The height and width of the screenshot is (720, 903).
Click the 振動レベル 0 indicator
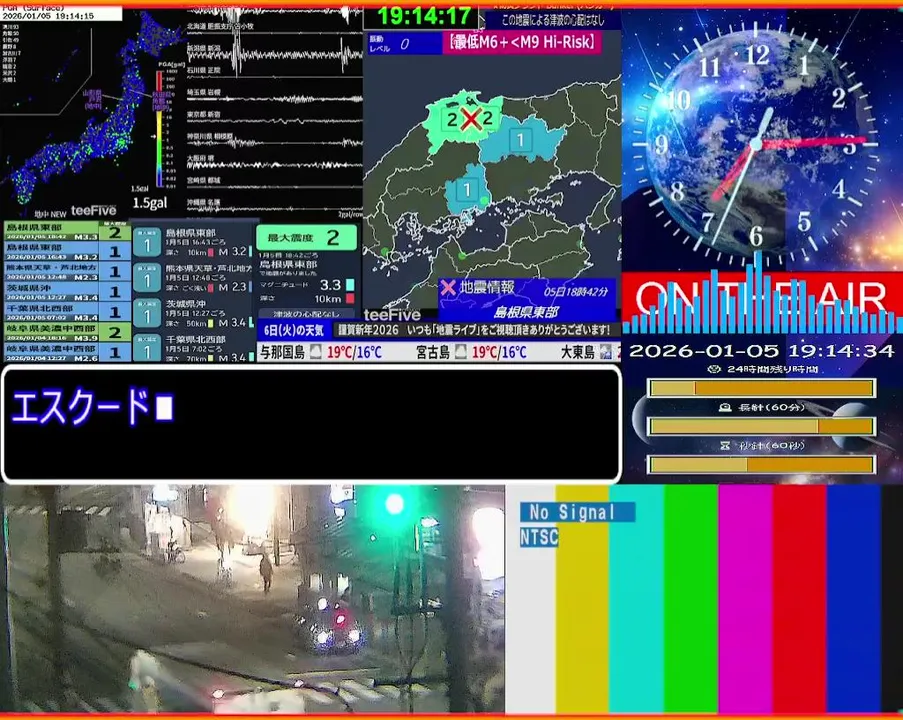click(x=404, y=44)
